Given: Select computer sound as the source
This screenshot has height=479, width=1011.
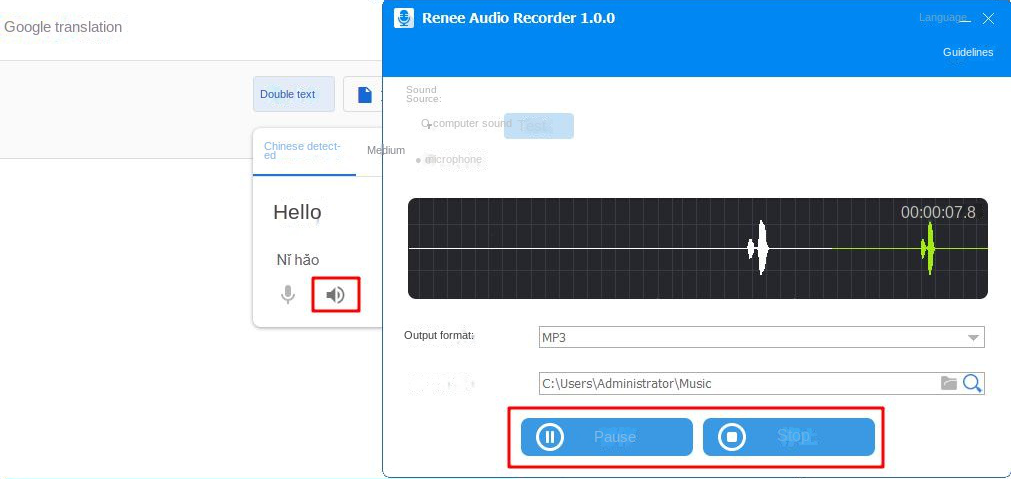Looking at the screenshot, I should pyautogui.click(x=426, y=124).
